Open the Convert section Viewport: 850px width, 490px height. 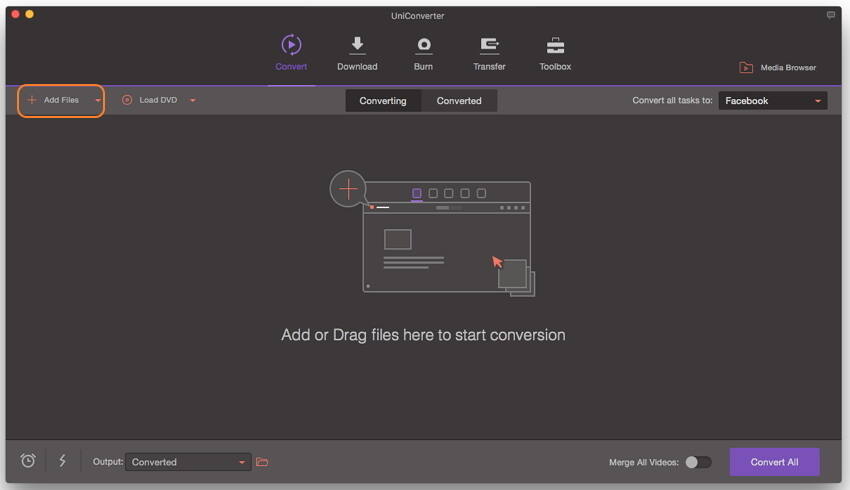click(291, 52)
